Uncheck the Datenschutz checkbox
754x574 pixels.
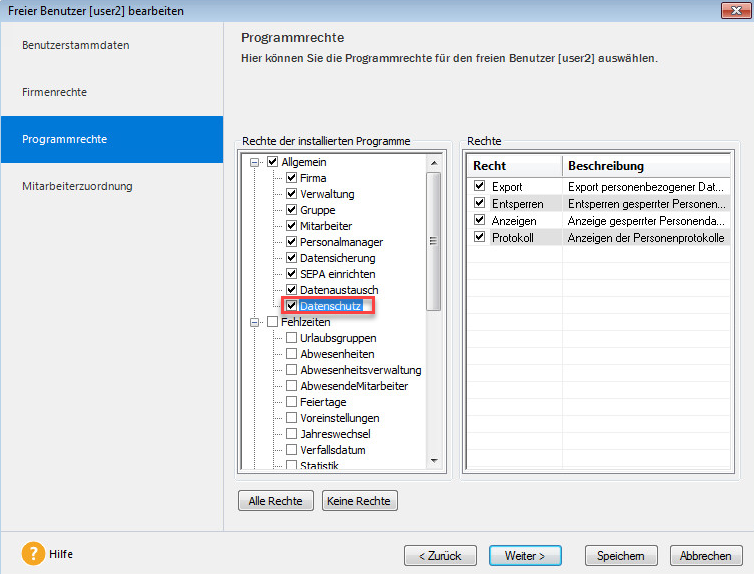(292, 306)
